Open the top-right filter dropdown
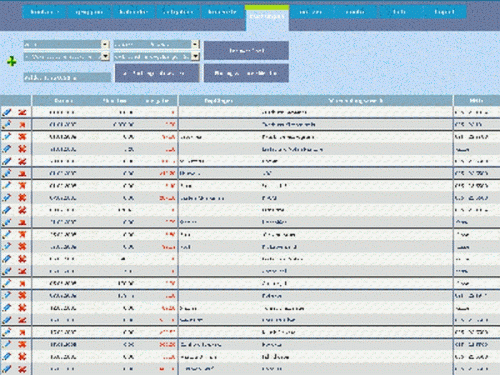The height and width of the screenshot is (375, 500). (x=156, y=44)
